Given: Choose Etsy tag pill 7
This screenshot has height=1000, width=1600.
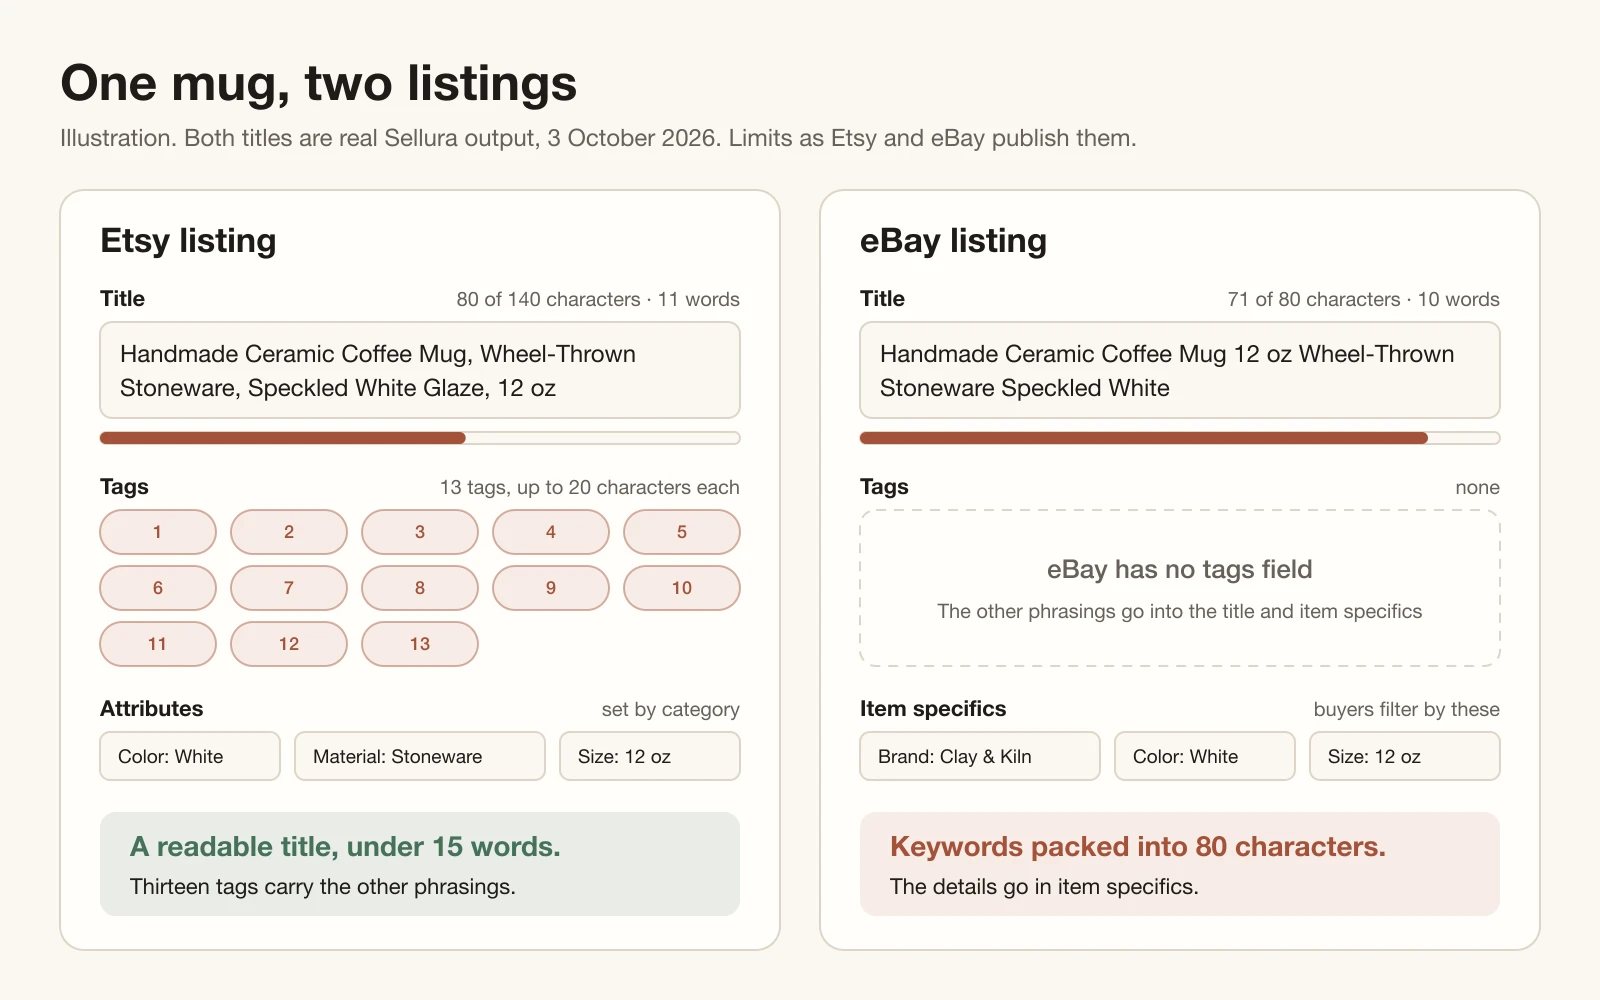Looking at the screenshot, I should click(x=289, y=588).
